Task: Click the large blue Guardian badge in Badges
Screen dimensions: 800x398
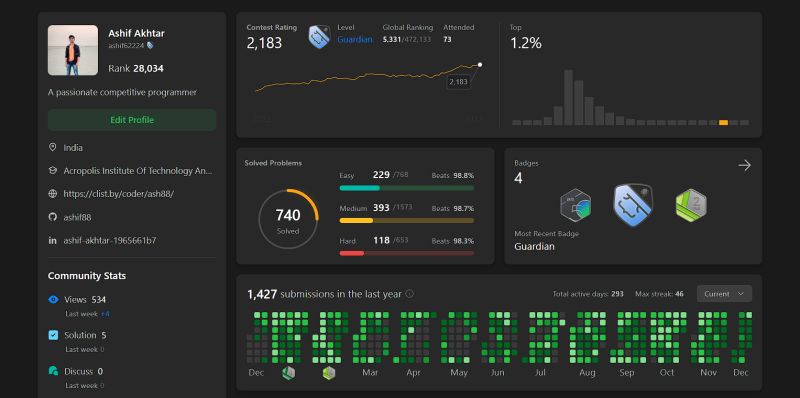Action: pyautogui.click(x=633, y=205)
